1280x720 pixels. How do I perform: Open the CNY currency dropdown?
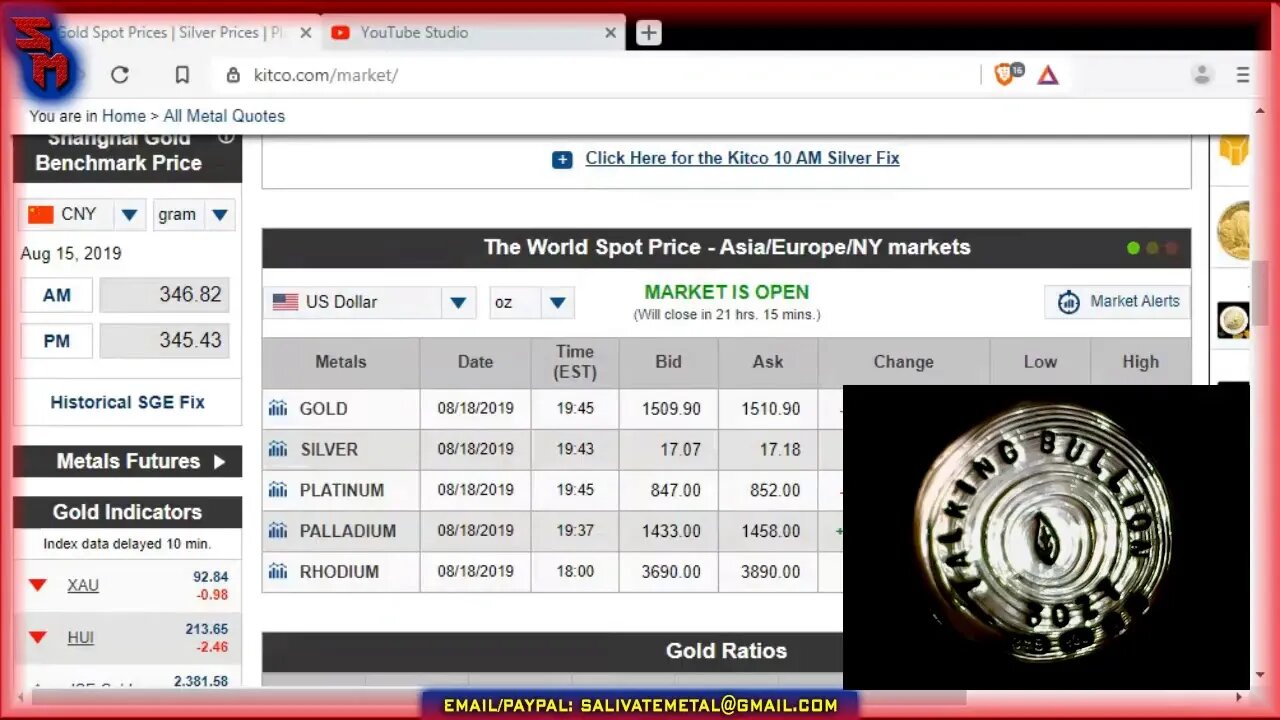point(129,215)
